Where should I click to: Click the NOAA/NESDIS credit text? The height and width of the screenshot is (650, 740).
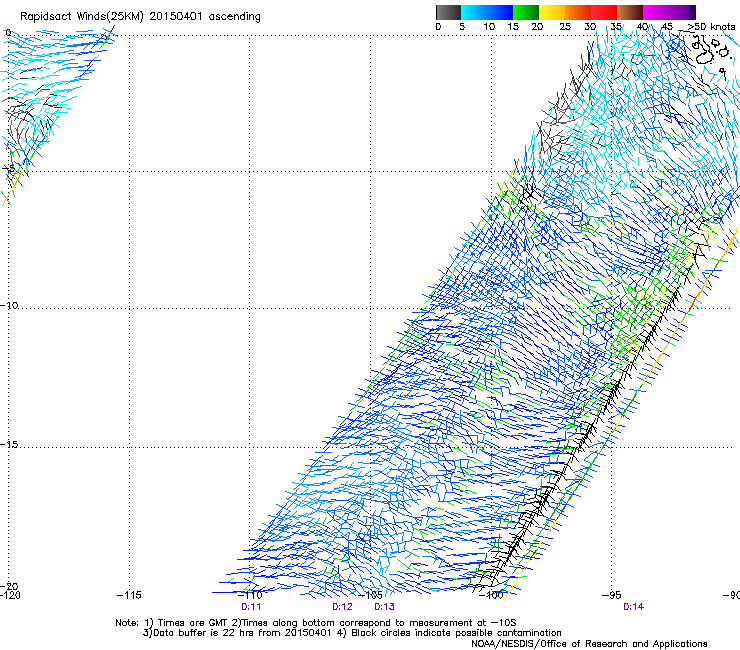click(589, 644)
